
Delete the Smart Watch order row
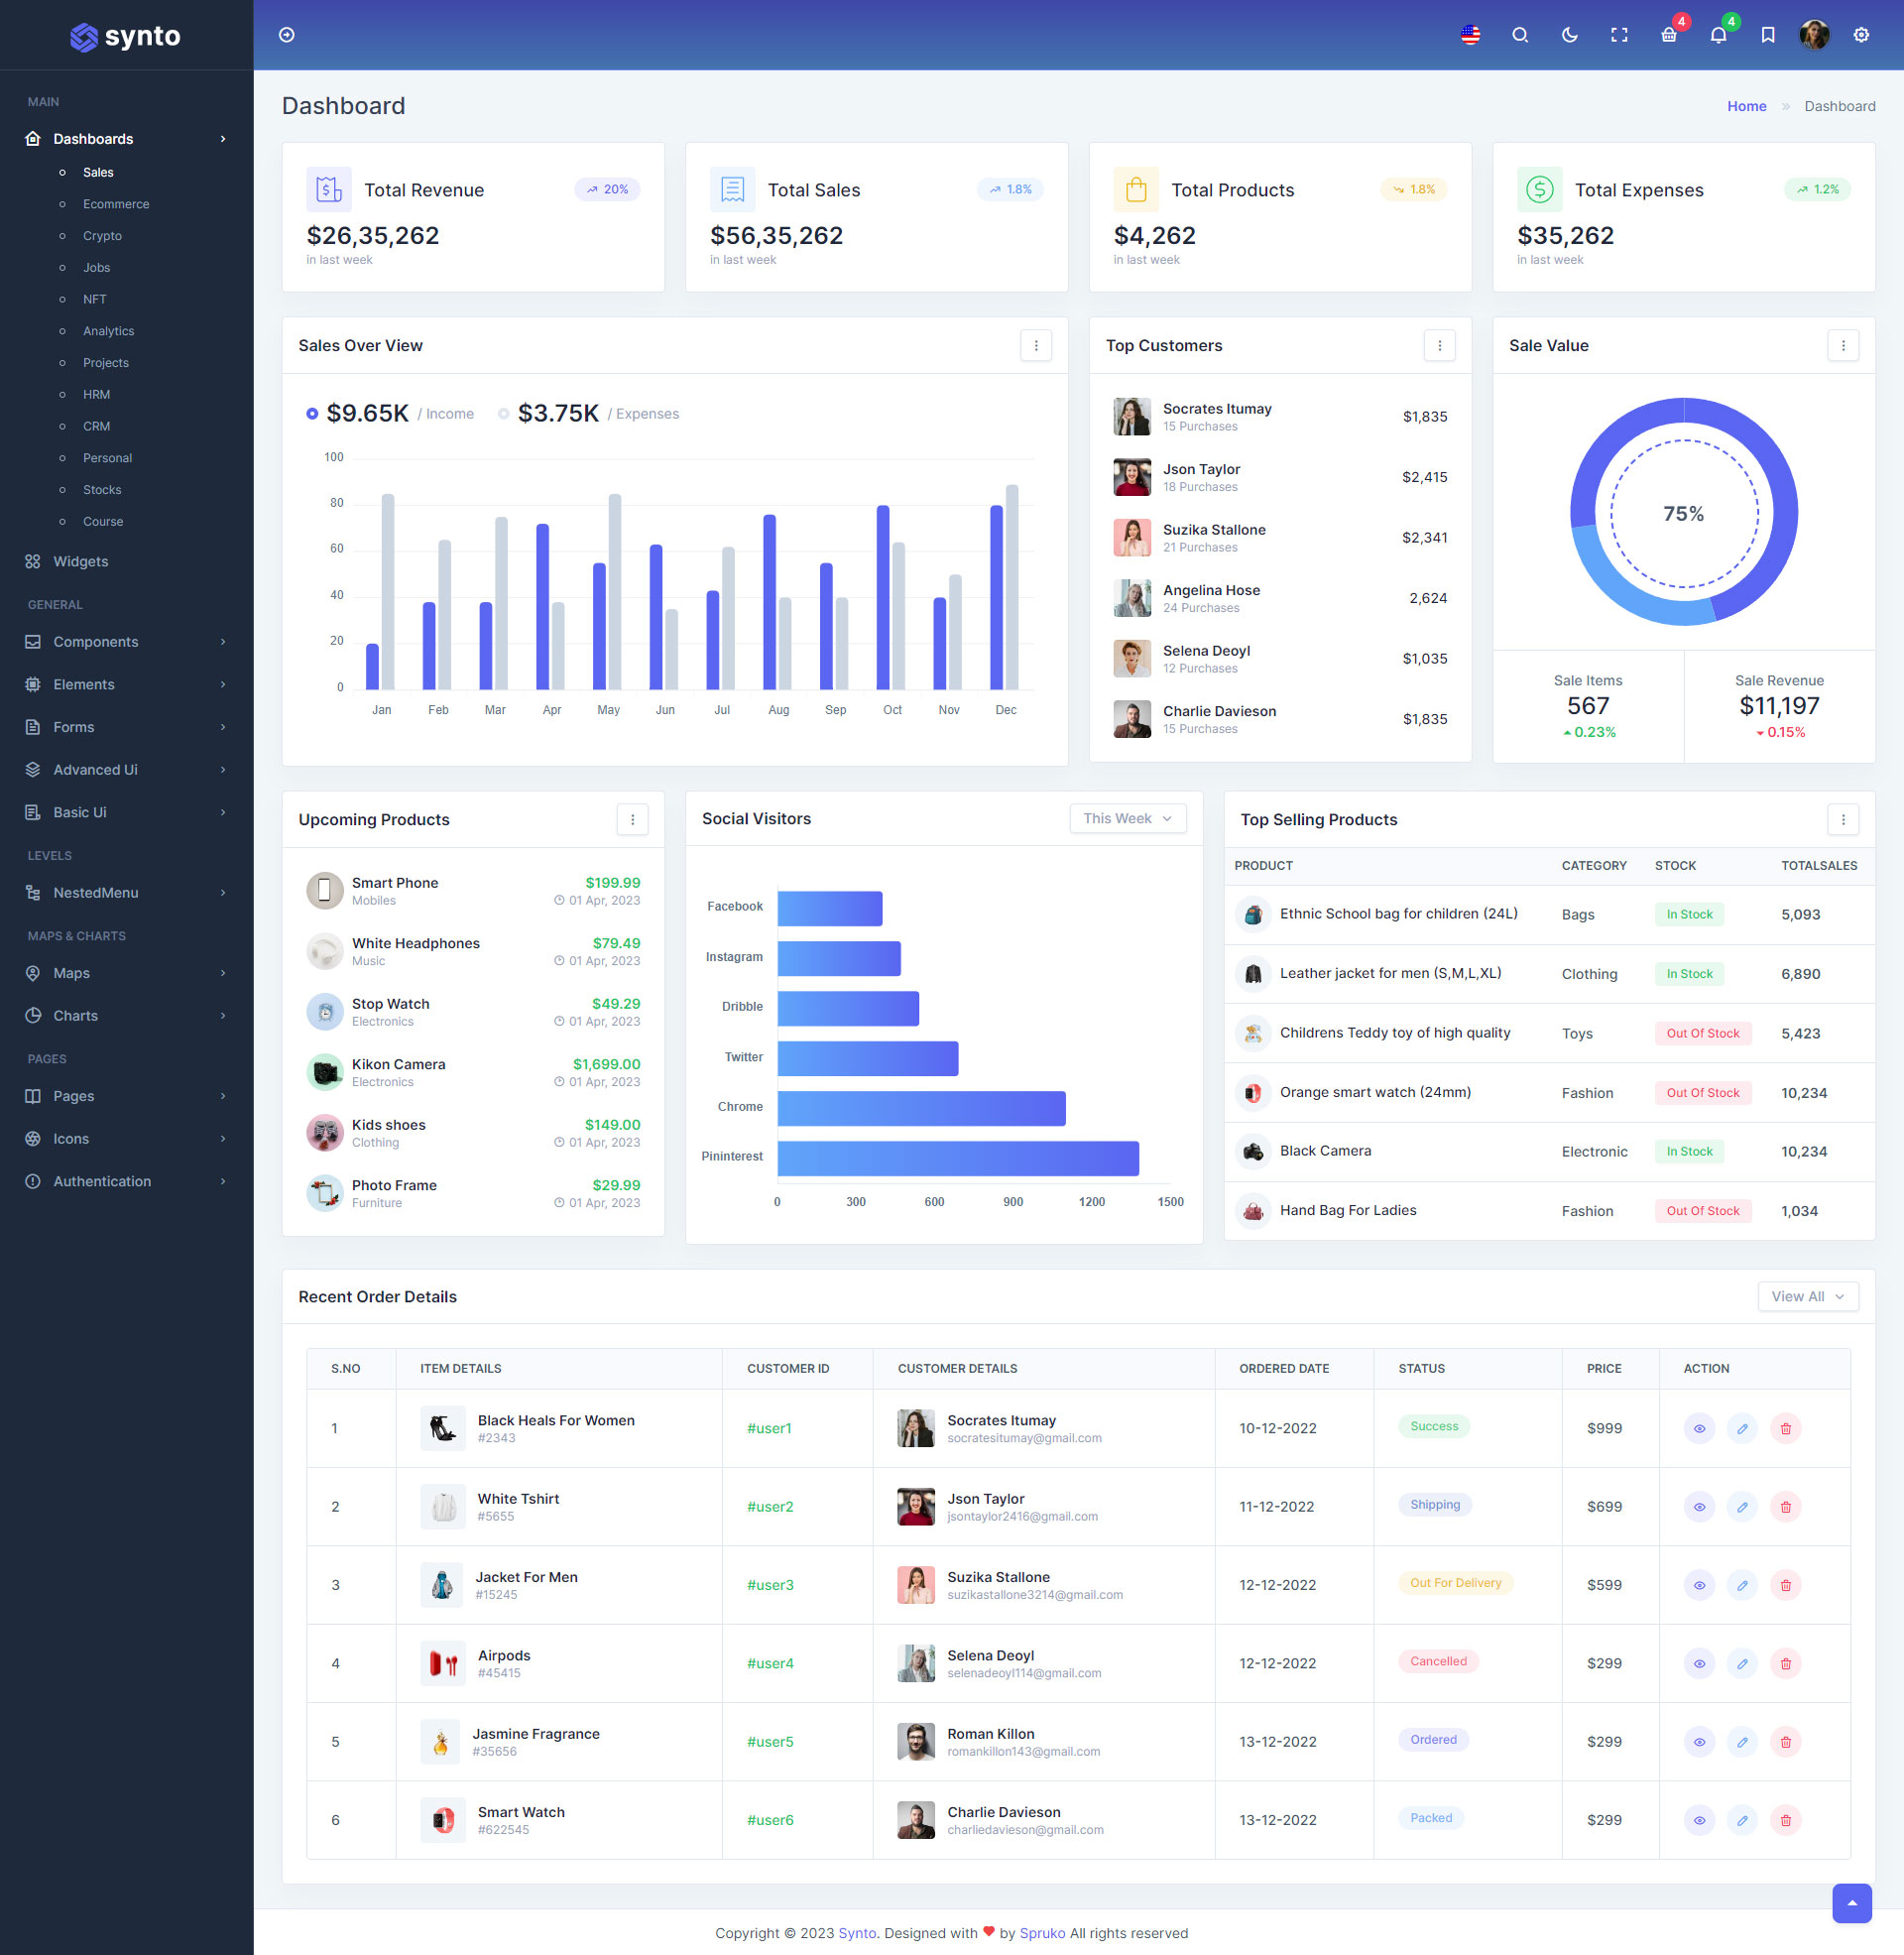pos(1786,1820)
